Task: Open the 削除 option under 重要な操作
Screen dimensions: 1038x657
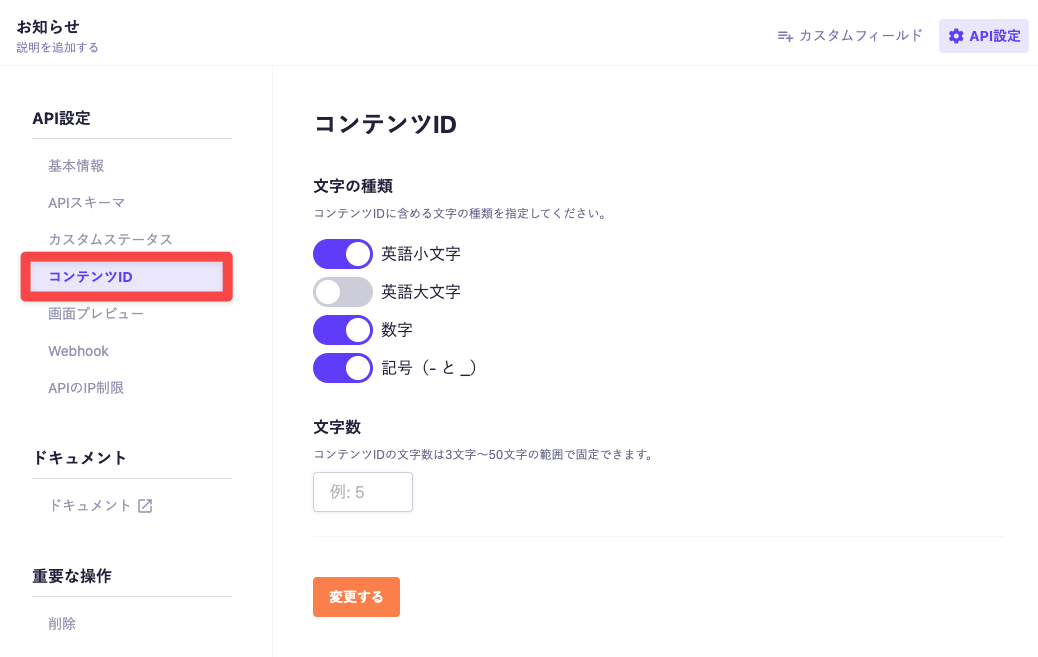Action: pyautogui.click(x=63, y=623)
